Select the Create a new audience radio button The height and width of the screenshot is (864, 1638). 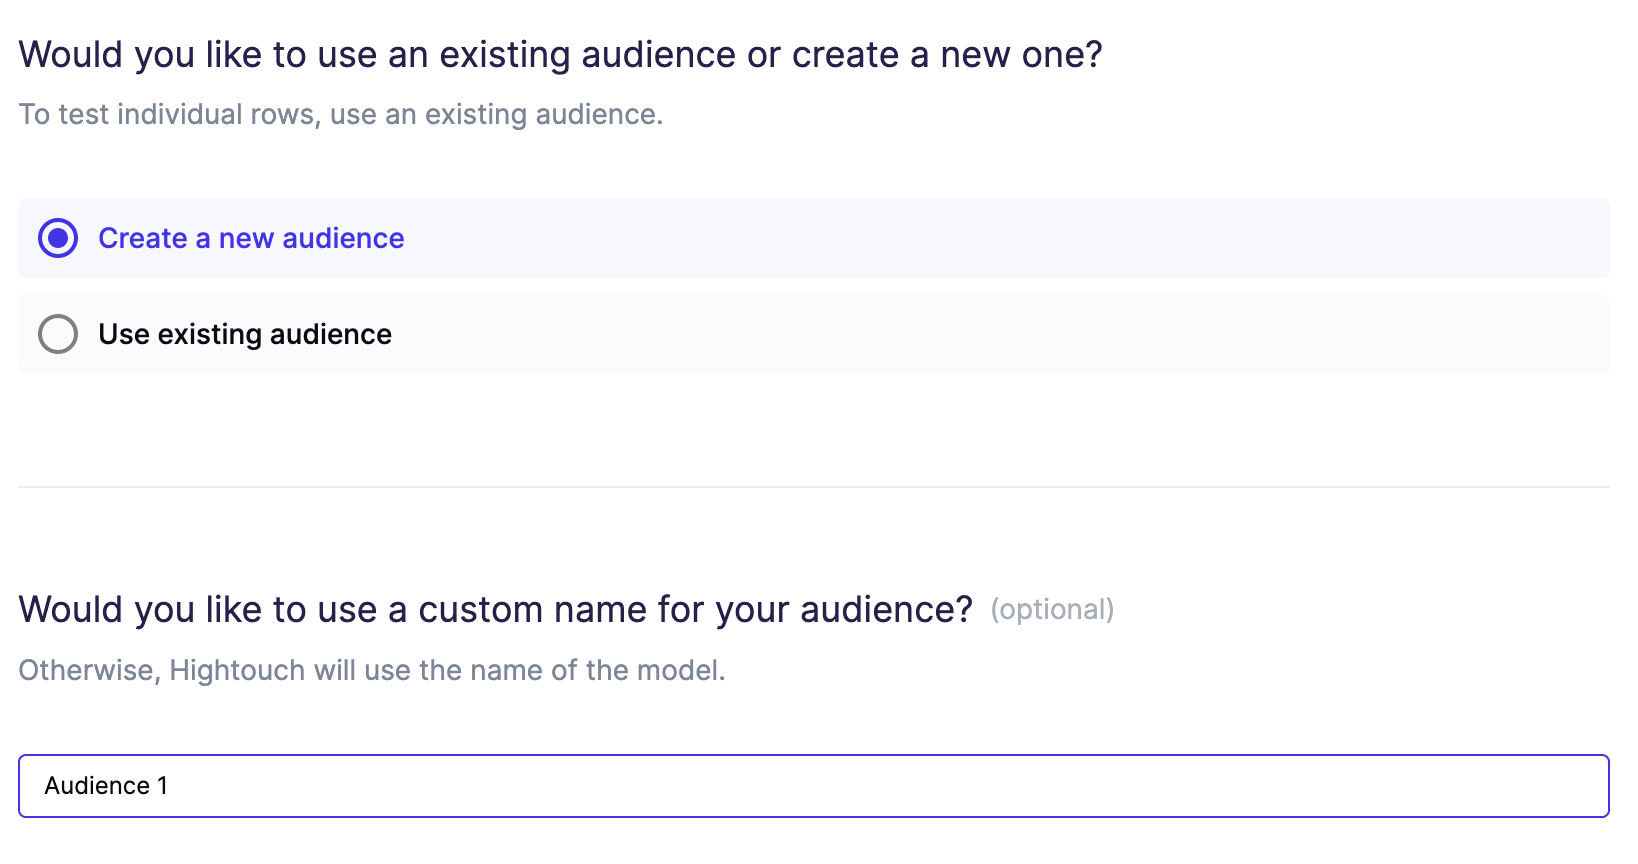pyautogui.click(x=58, y=238)
